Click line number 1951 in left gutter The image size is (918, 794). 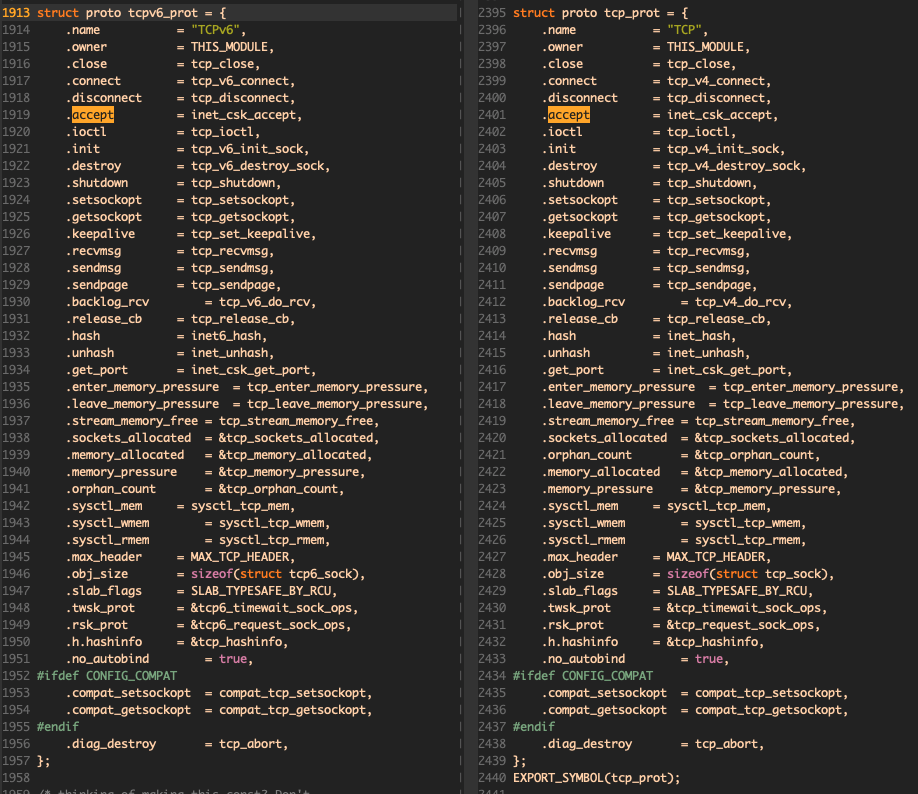click(18, 658)
